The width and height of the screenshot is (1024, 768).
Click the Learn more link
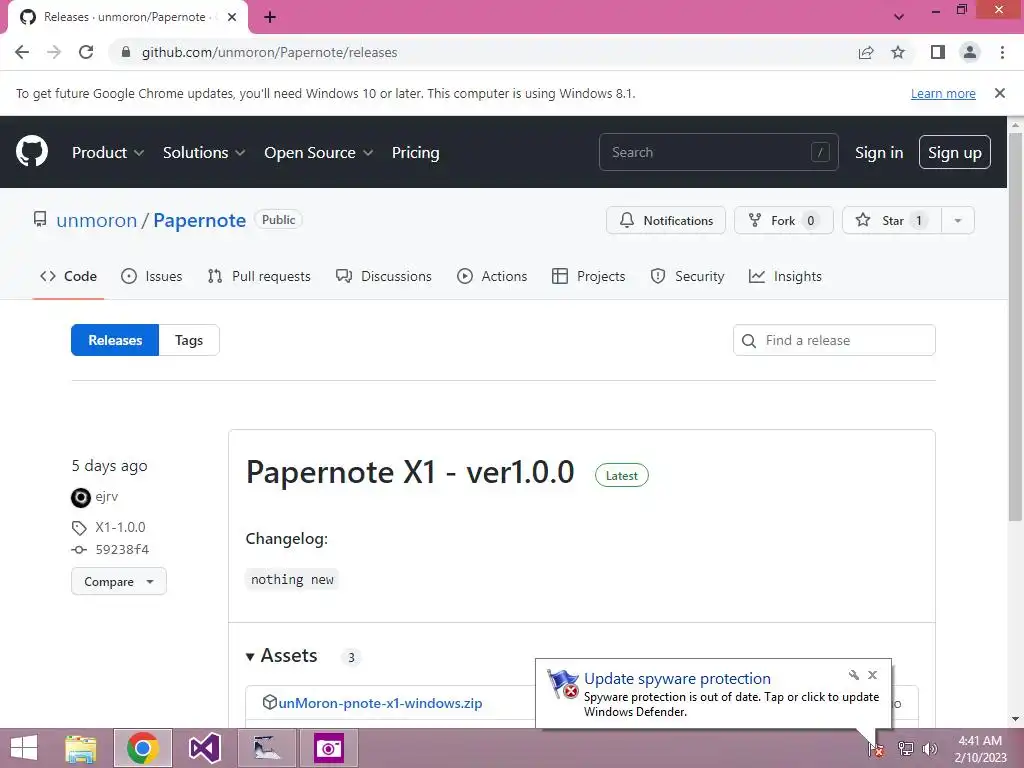click(x=943, y=93)
